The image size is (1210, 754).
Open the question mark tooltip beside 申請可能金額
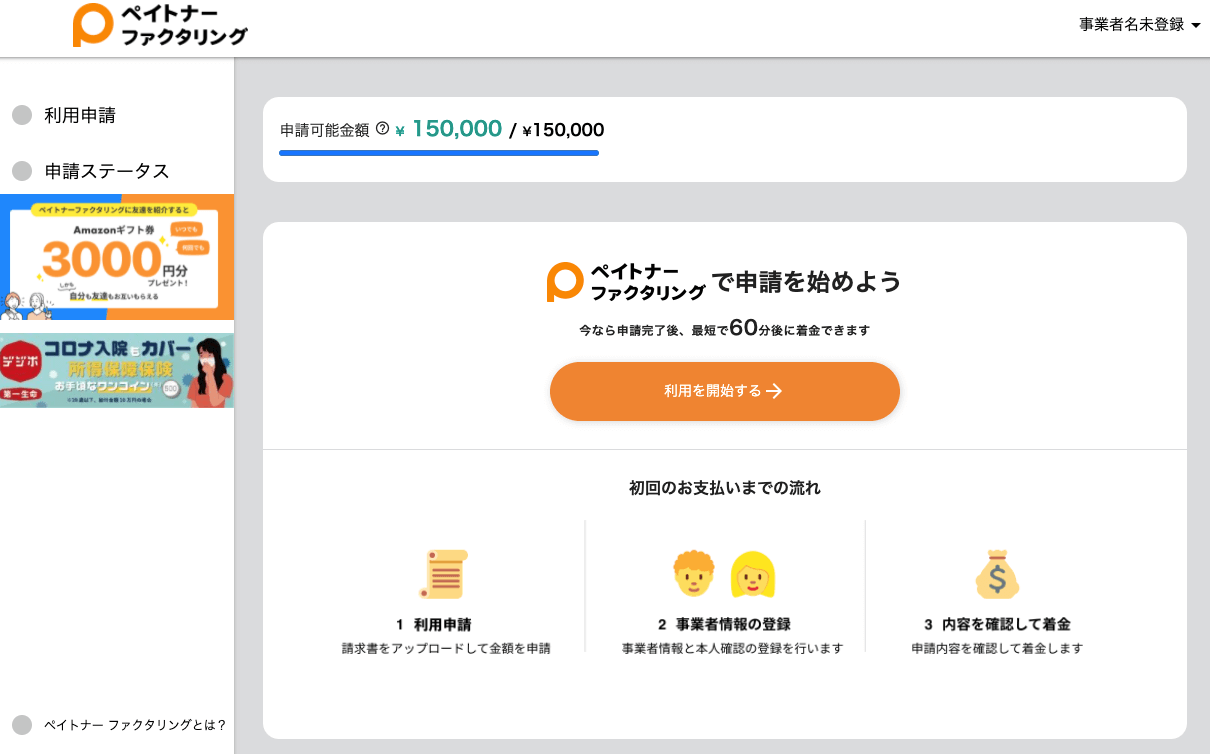[381, 128]
